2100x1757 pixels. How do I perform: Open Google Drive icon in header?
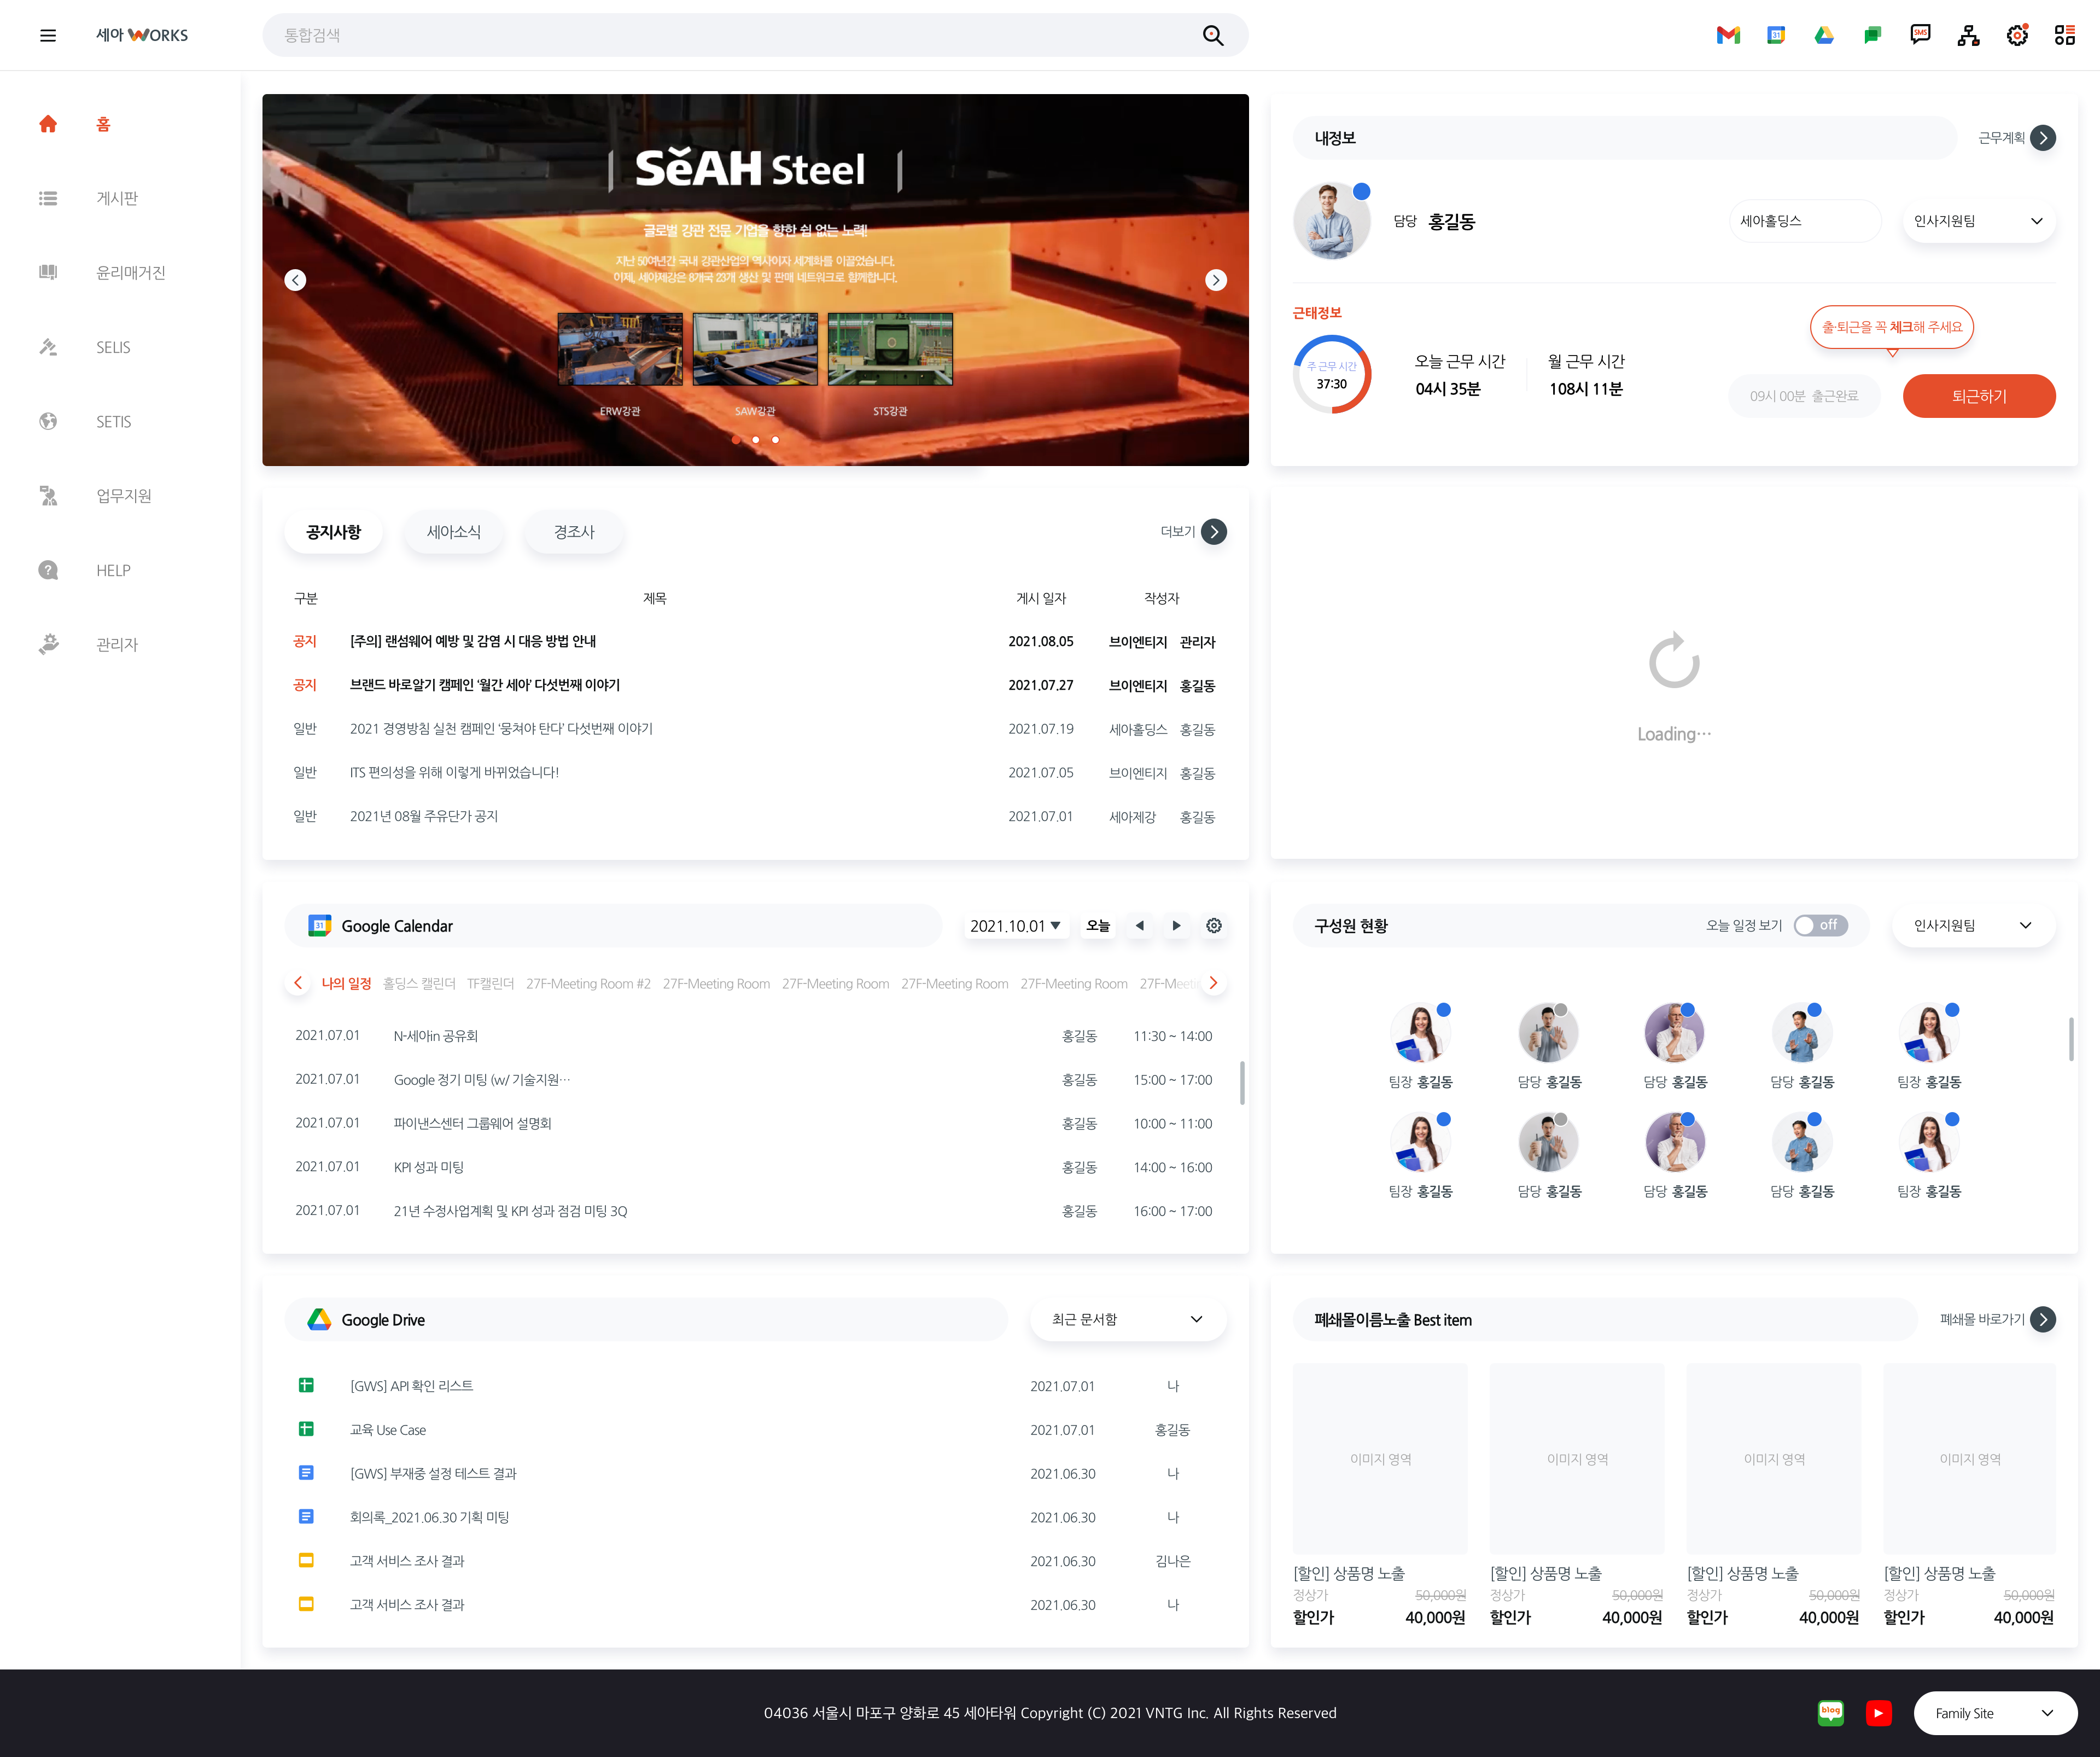point(1824,35)
